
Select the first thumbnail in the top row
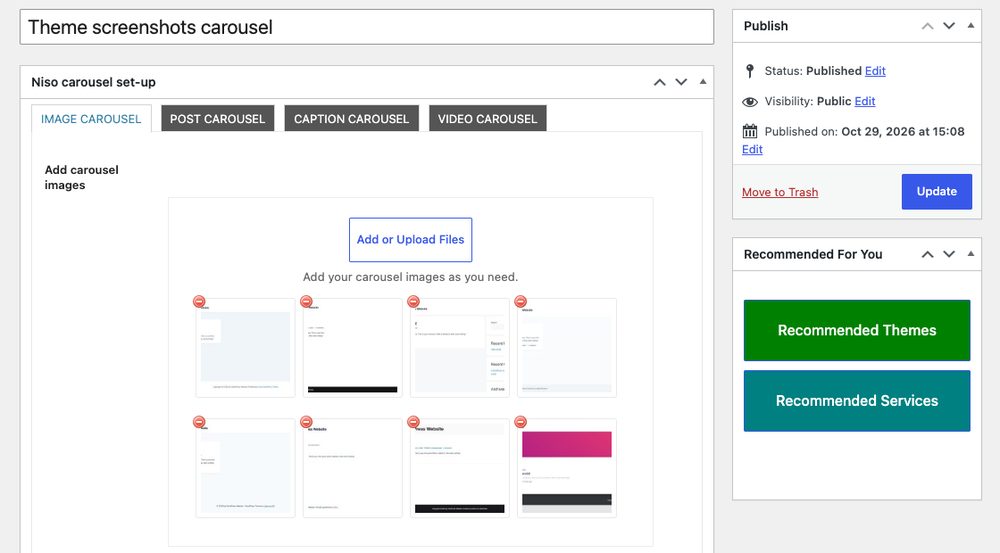246,348
